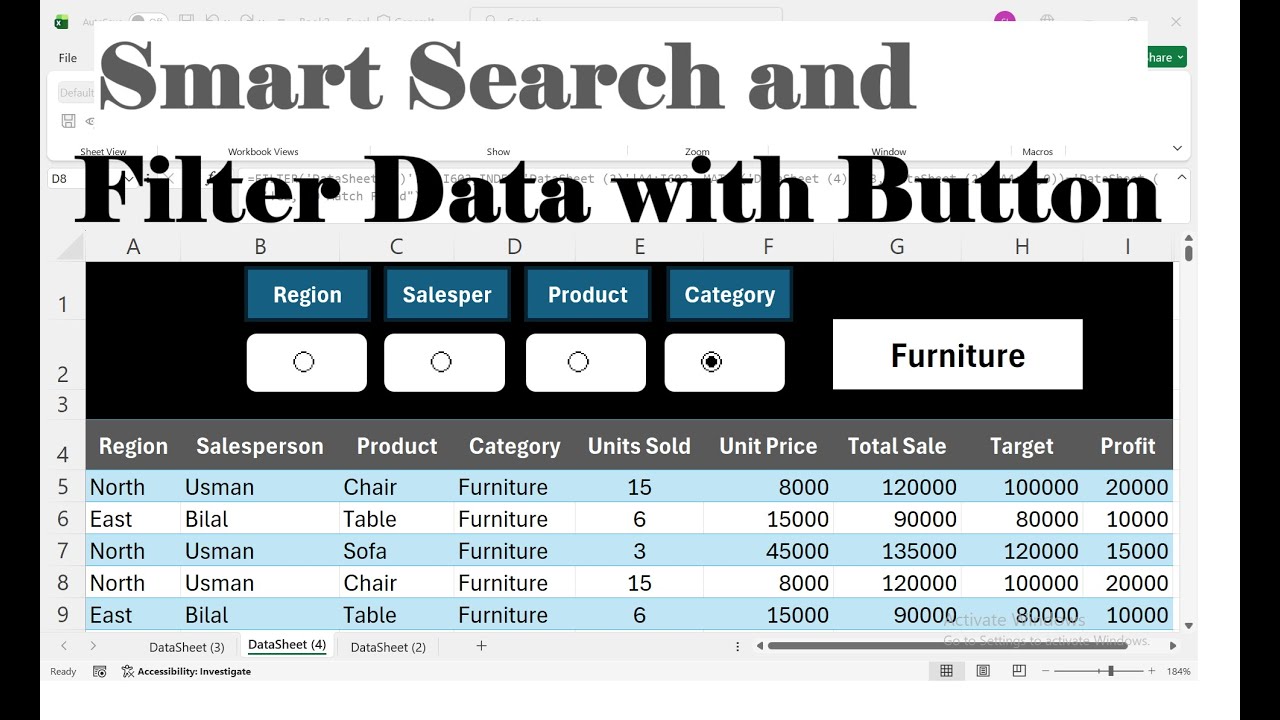
Task: Click Chair cell in row 5
Action: pyautogui.click(x=396, y=487)
